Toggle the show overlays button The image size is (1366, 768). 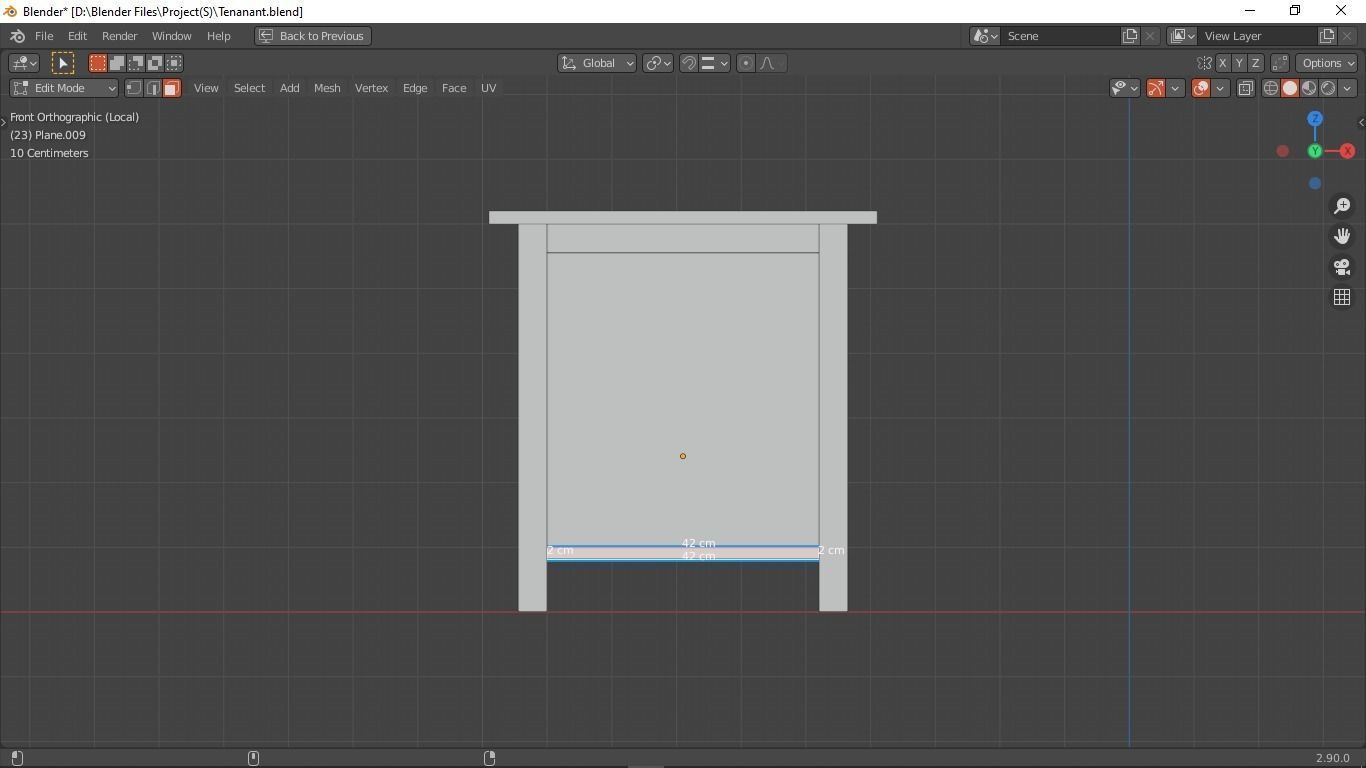1201,88
